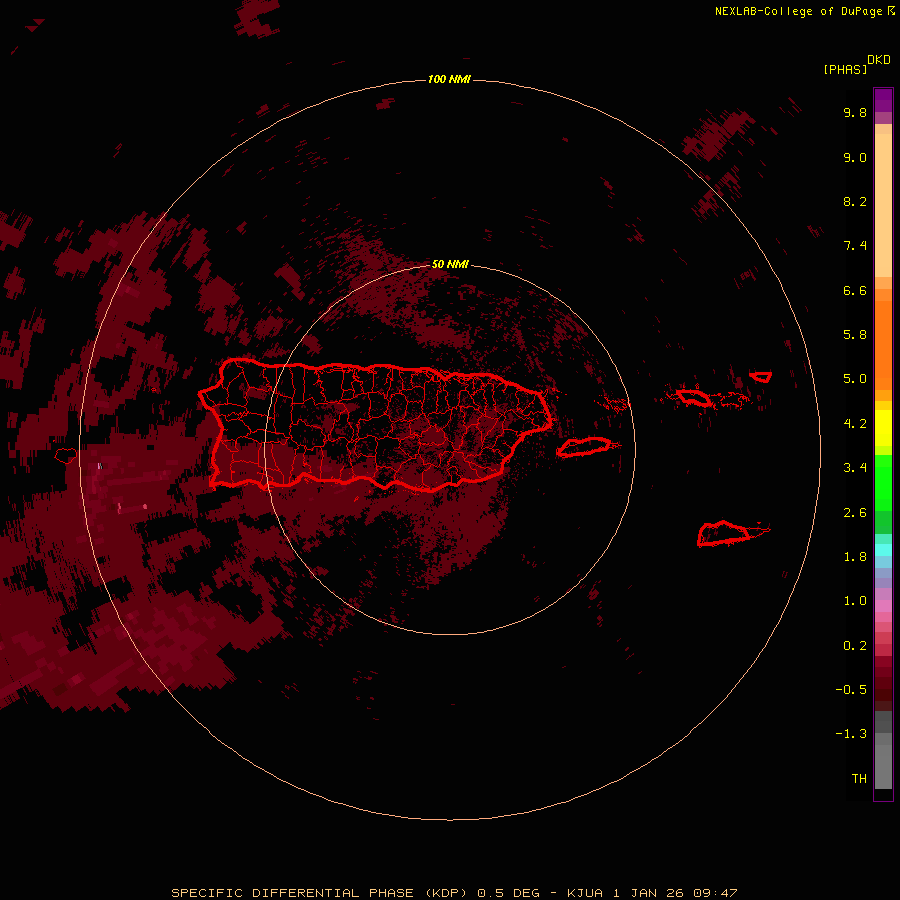This screenshot has height=900, width=900.
Task: Click the 9.8 legend value
Action: (855, 112)
